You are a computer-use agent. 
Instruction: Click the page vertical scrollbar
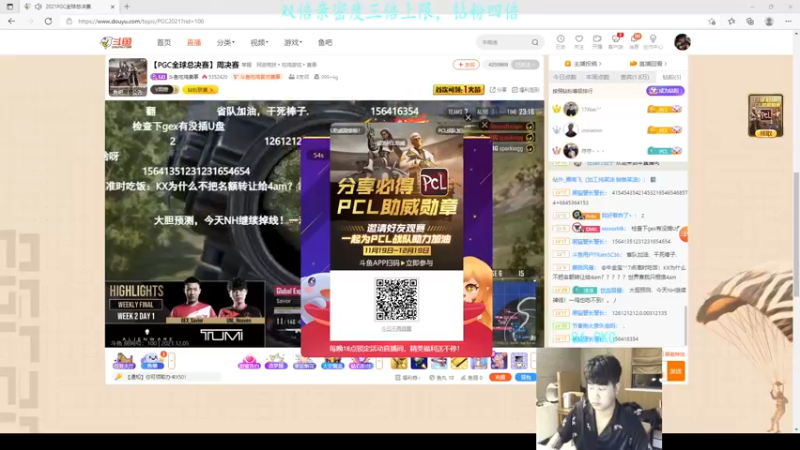pyautogui.click(x=796, y=233)
